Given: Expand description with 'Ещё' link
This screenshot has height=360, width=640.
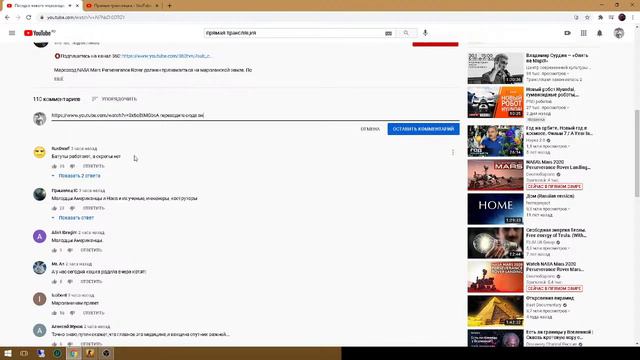Looking at the screenshot, I should pyautogui.click(x=58, y=79).
